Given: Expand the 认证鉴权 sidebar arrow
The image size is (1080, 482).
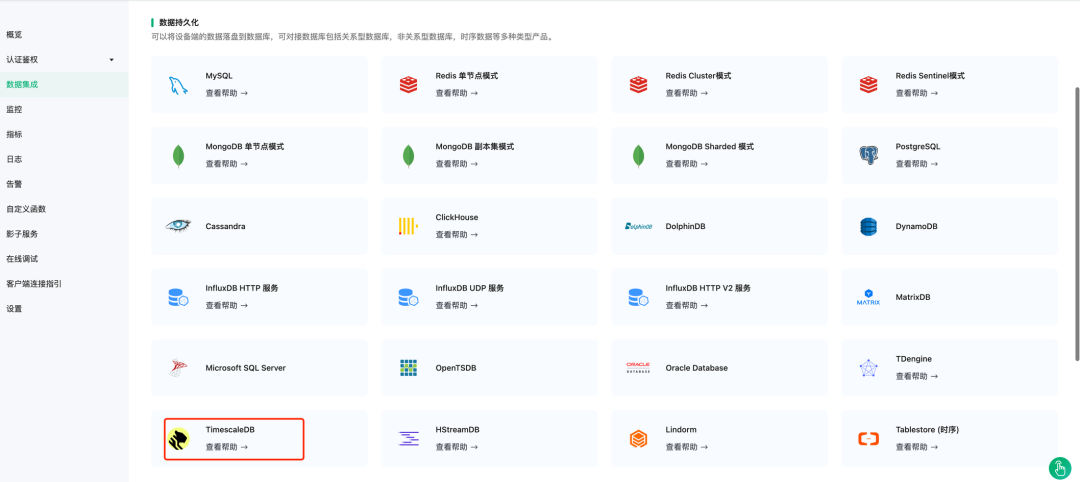Looking at the screenshot, I should click(112, 60).
